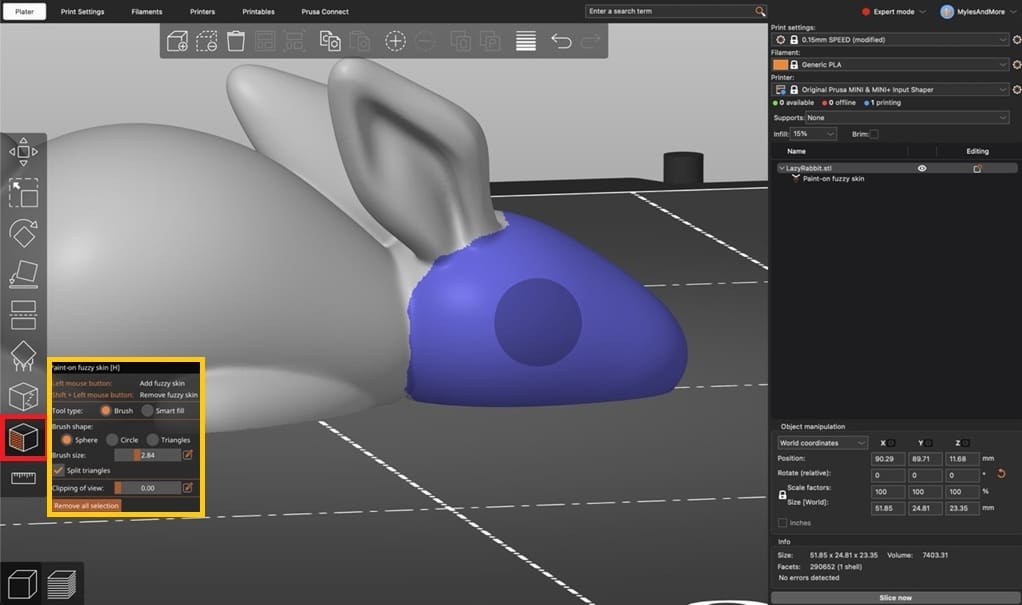Select the Triangles brush shape radio
Screen dimensions: 1022x605
tap(153, 440)
